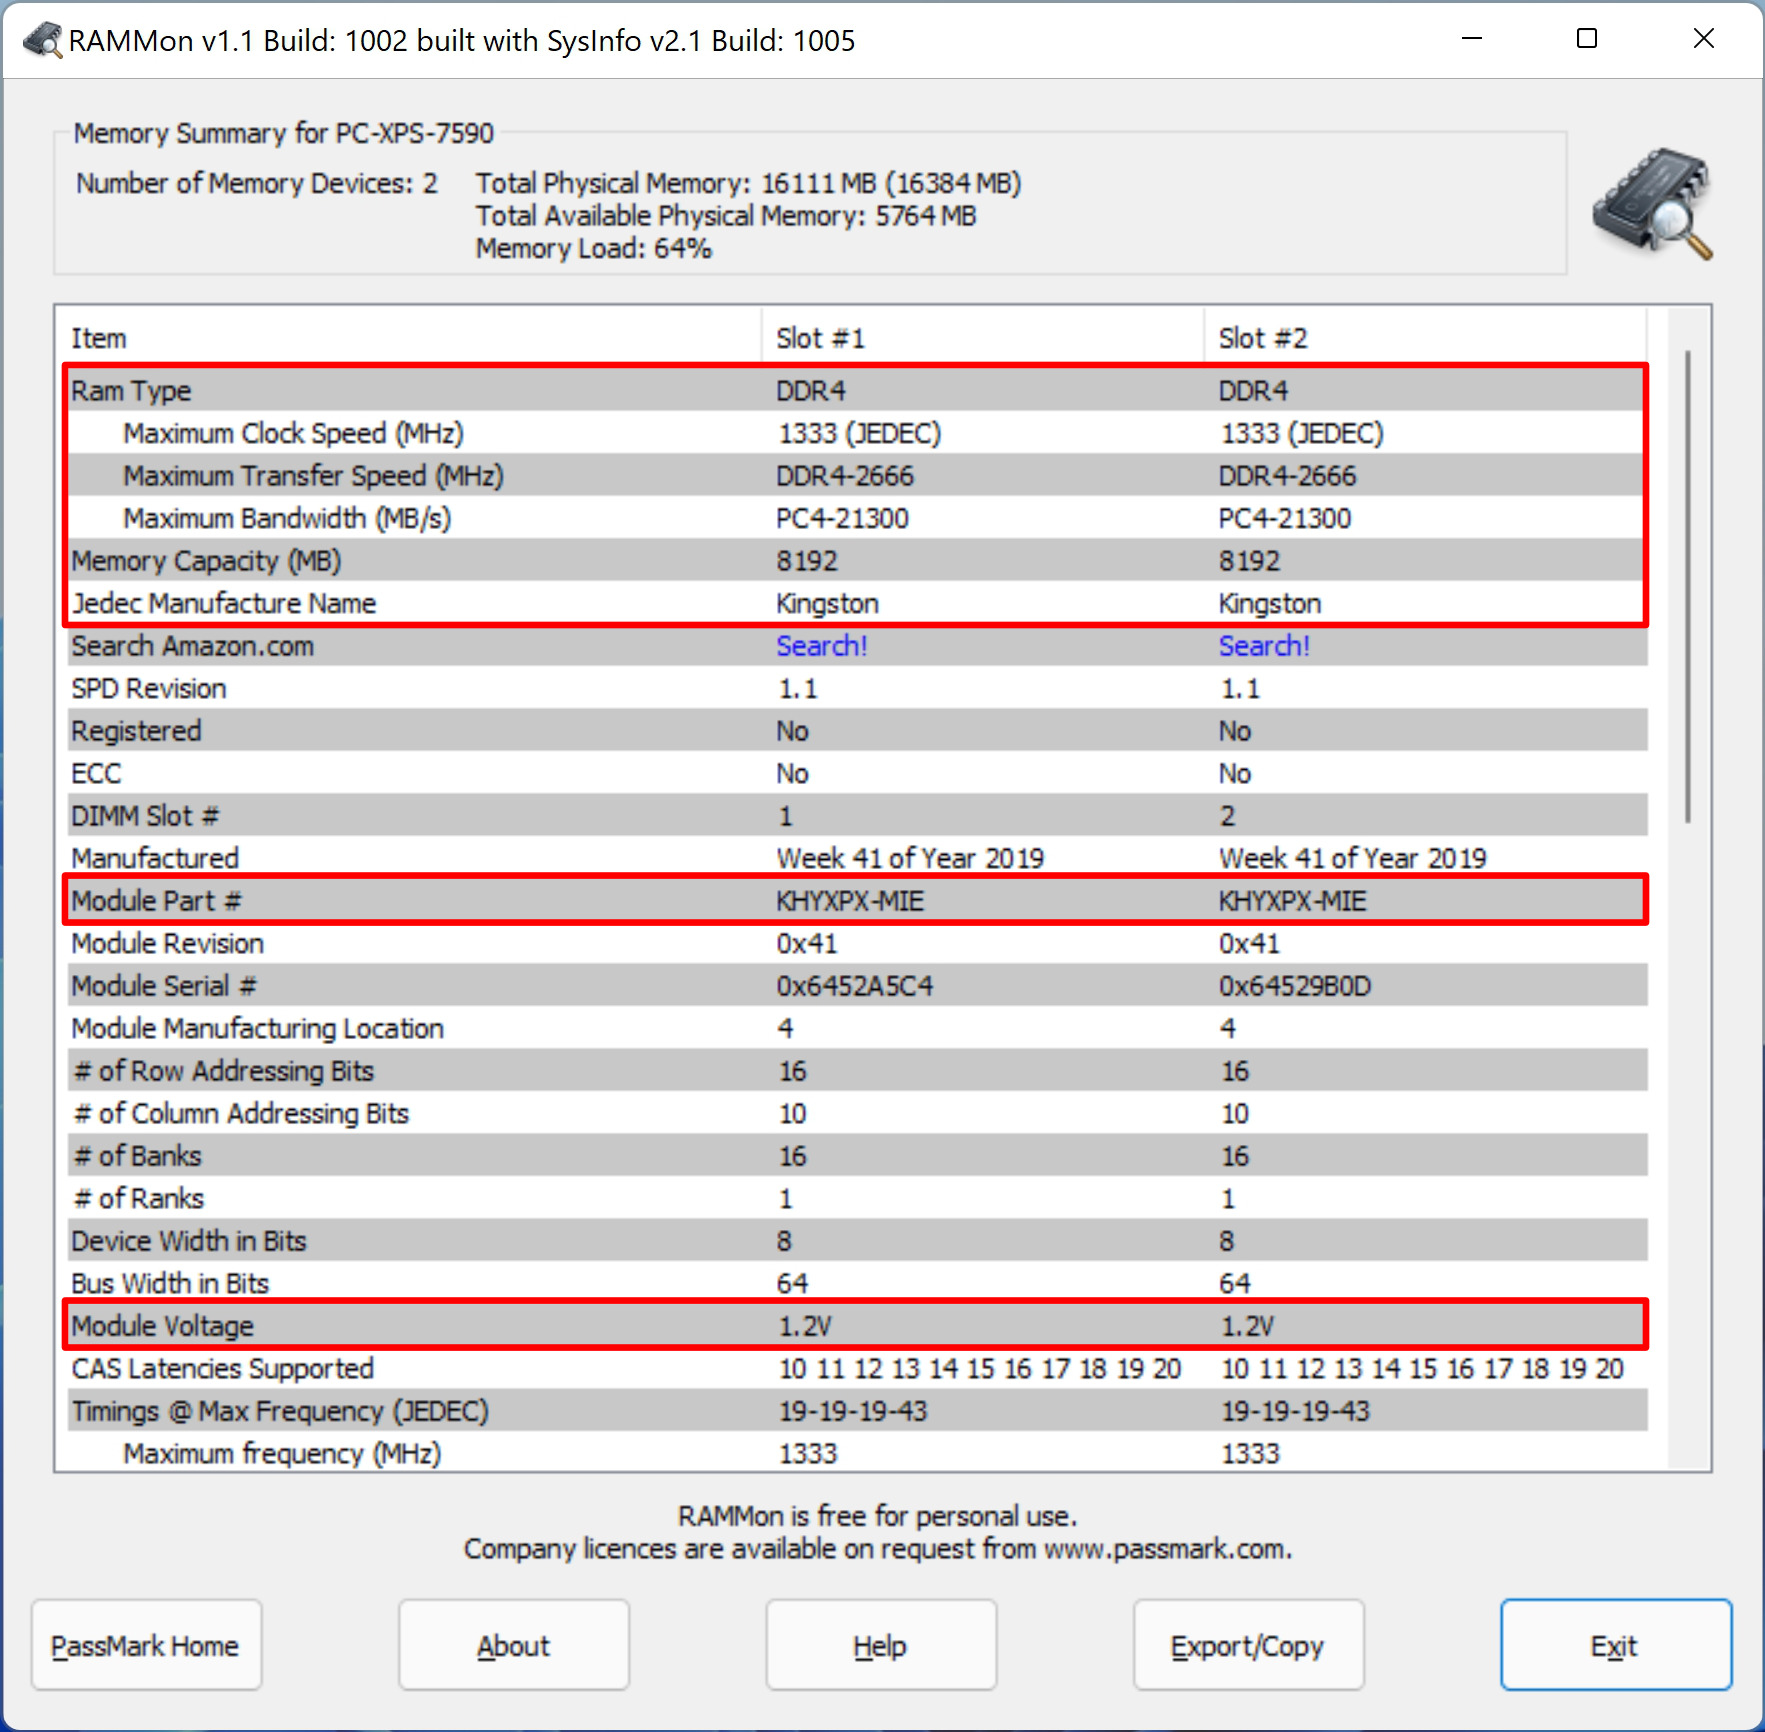The width and height of the screenshot is (1765, 1732).
Task: Click the Module Manufacturing Location row label
Action: pyautogui.click(x=257, y=1028)
